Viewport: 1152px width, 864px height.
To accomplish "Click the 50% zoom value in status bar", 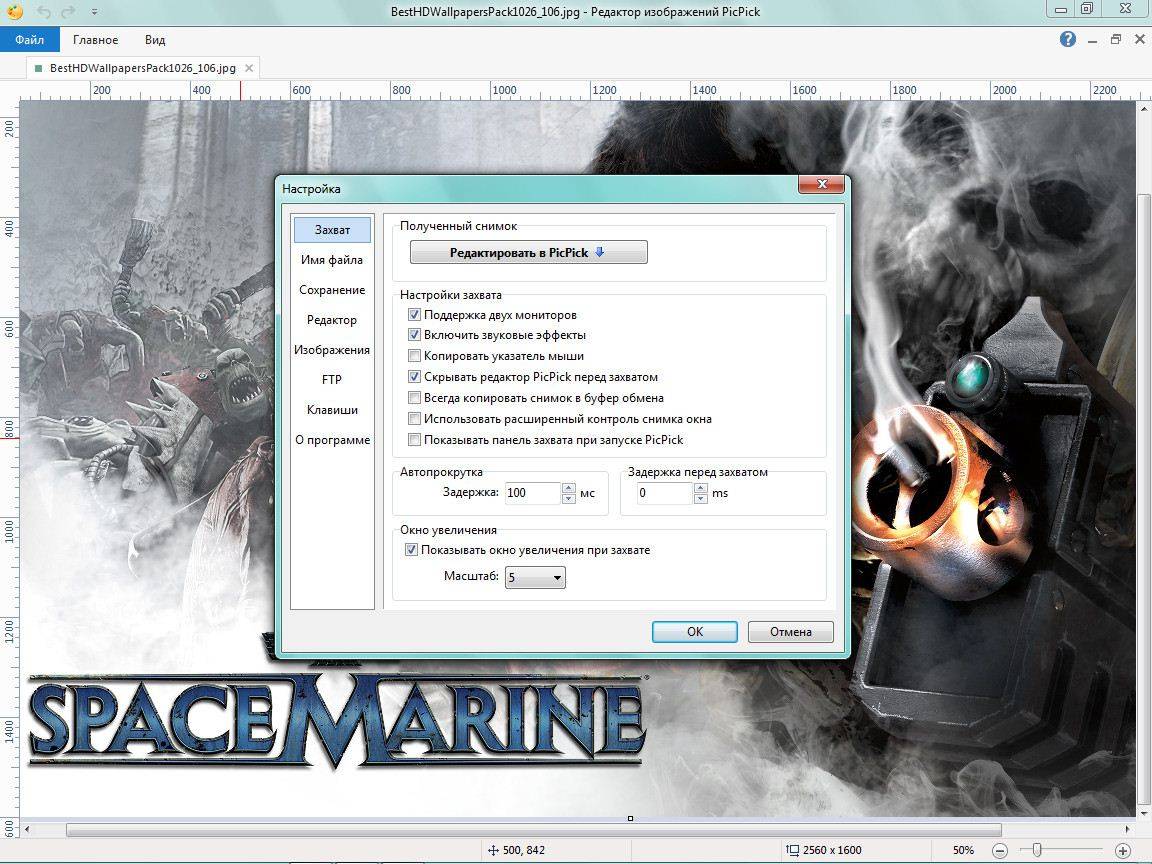I will click(963, 850).
